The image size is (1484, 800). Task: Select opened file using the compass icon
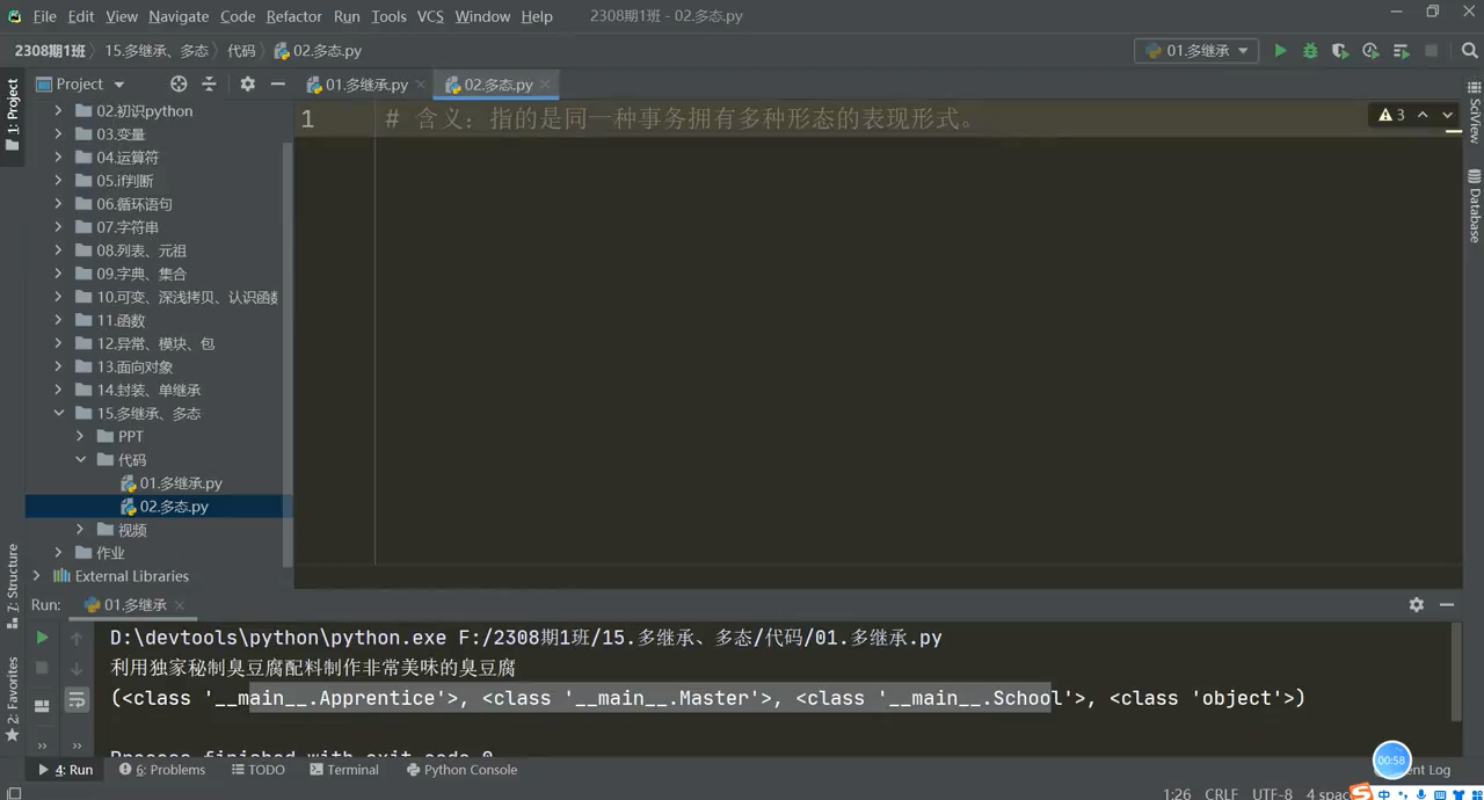178,83
